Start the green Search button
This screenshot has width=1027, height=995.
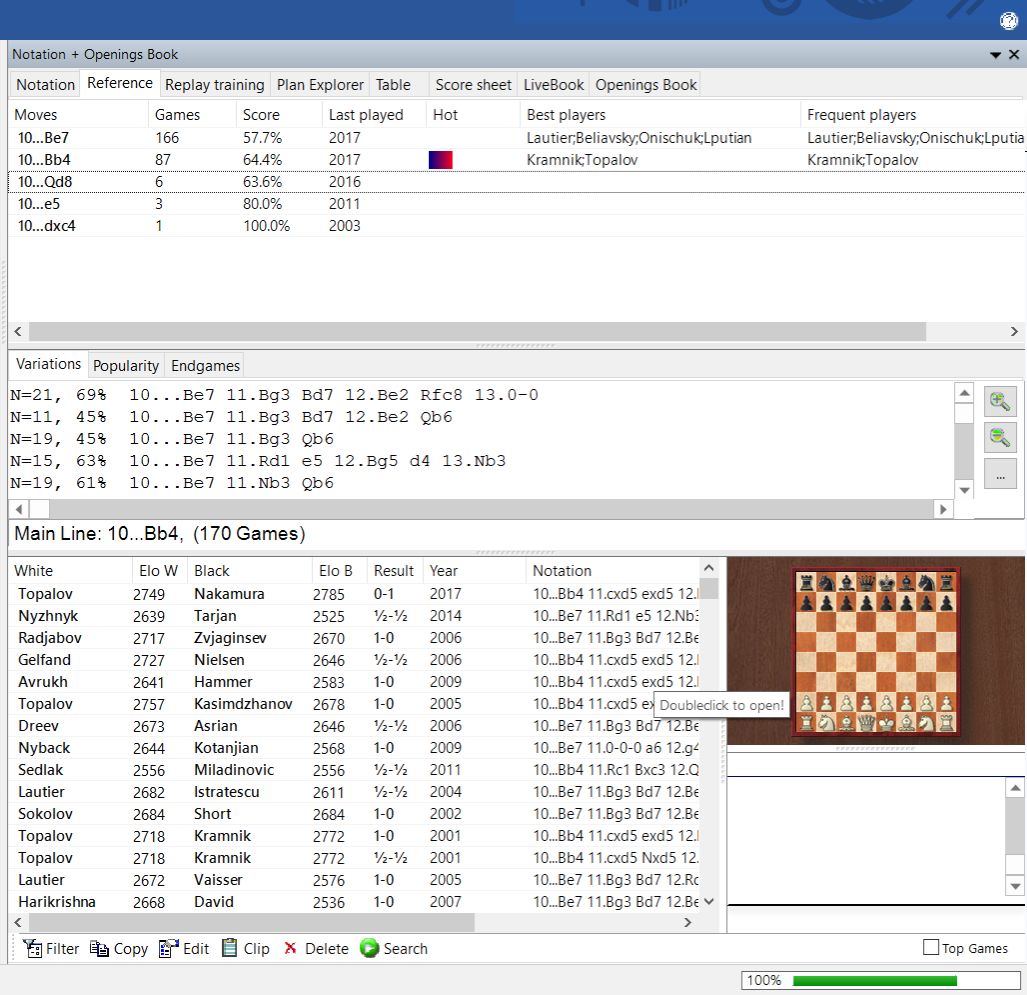tap(370, 949)
